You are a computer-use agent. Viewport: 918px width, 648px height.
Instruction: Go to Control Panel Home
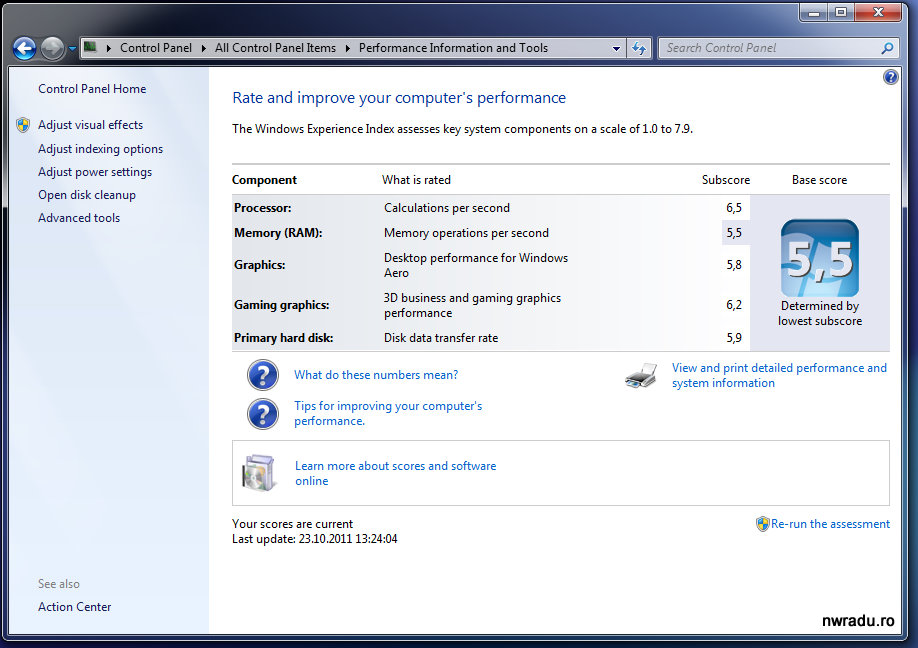coord(92,89)
